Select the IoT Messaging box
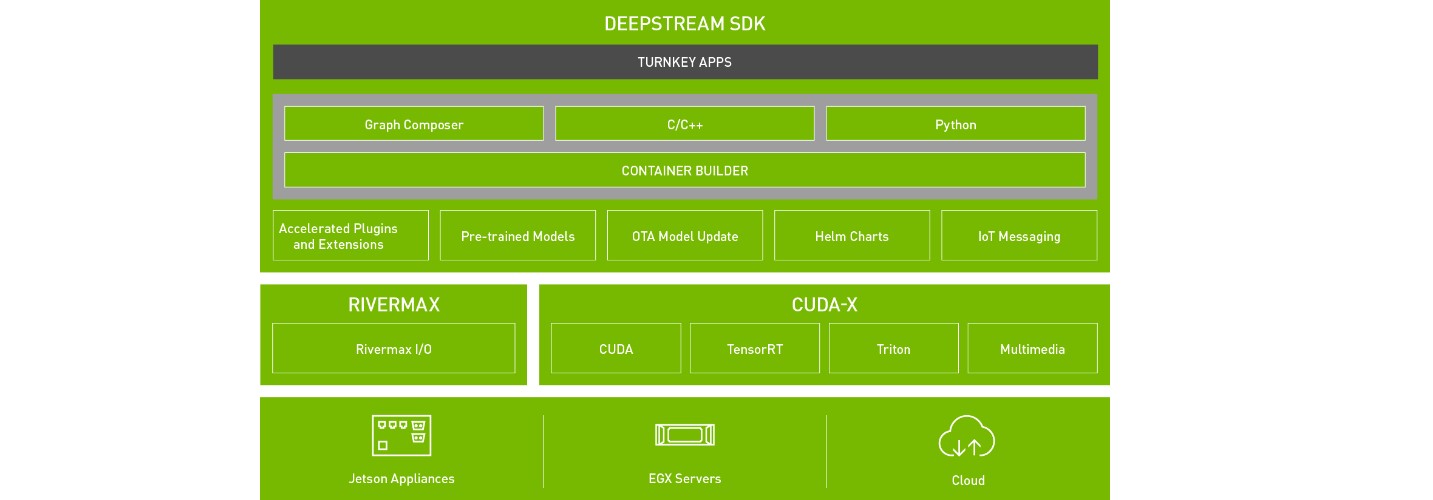Image resolution: width=1433 pixels, height=500 pixels. pyautogui.click(x=1019, y=236)
